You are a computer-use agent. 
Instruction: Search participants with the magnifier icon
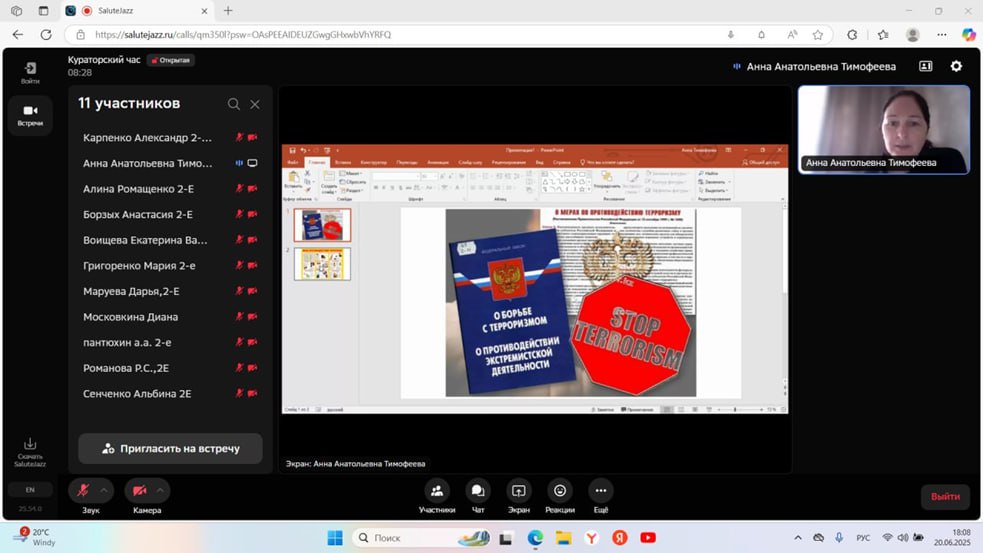(x=233, y=104)
